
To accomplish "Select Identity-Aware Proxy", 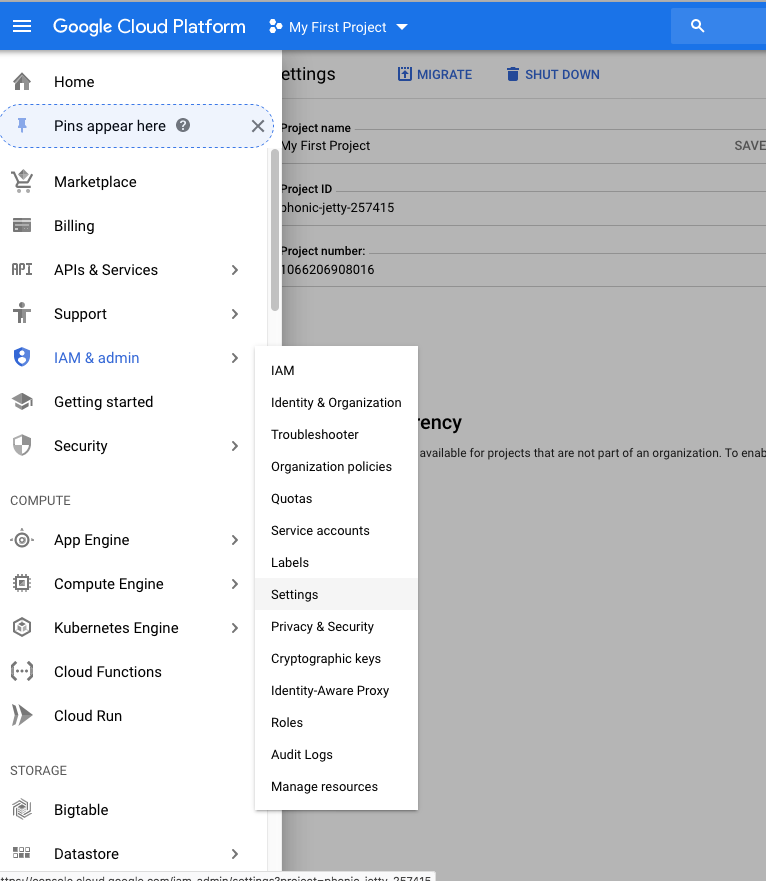I will [x=336, y=691].
